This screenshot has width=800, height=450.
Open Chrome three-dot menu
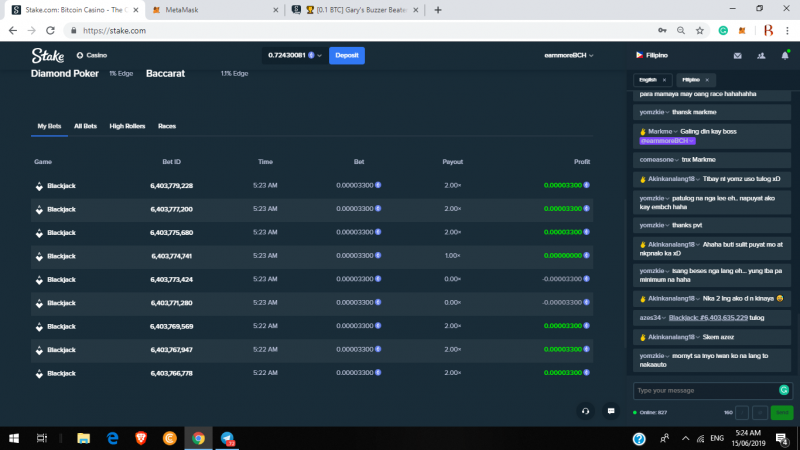pos(787,31)
